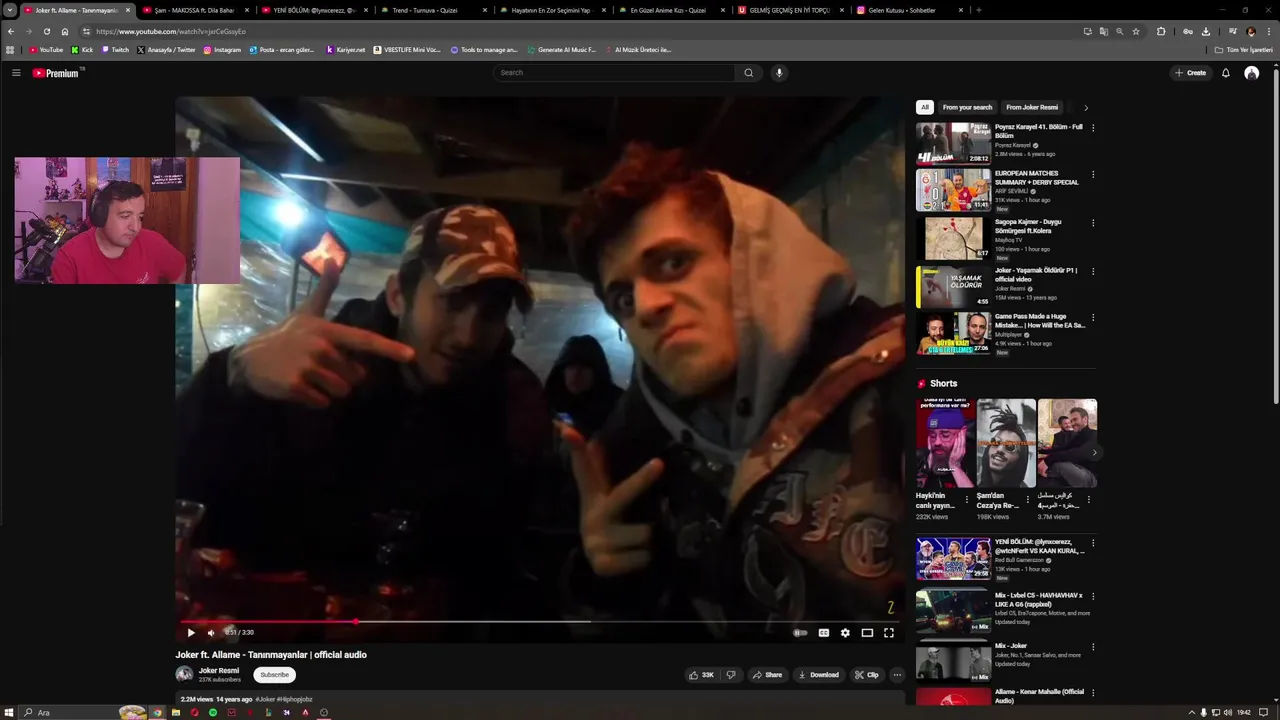1280x720 pixels.
Task: Open the account avatar menu
Action: (1251, 73)
